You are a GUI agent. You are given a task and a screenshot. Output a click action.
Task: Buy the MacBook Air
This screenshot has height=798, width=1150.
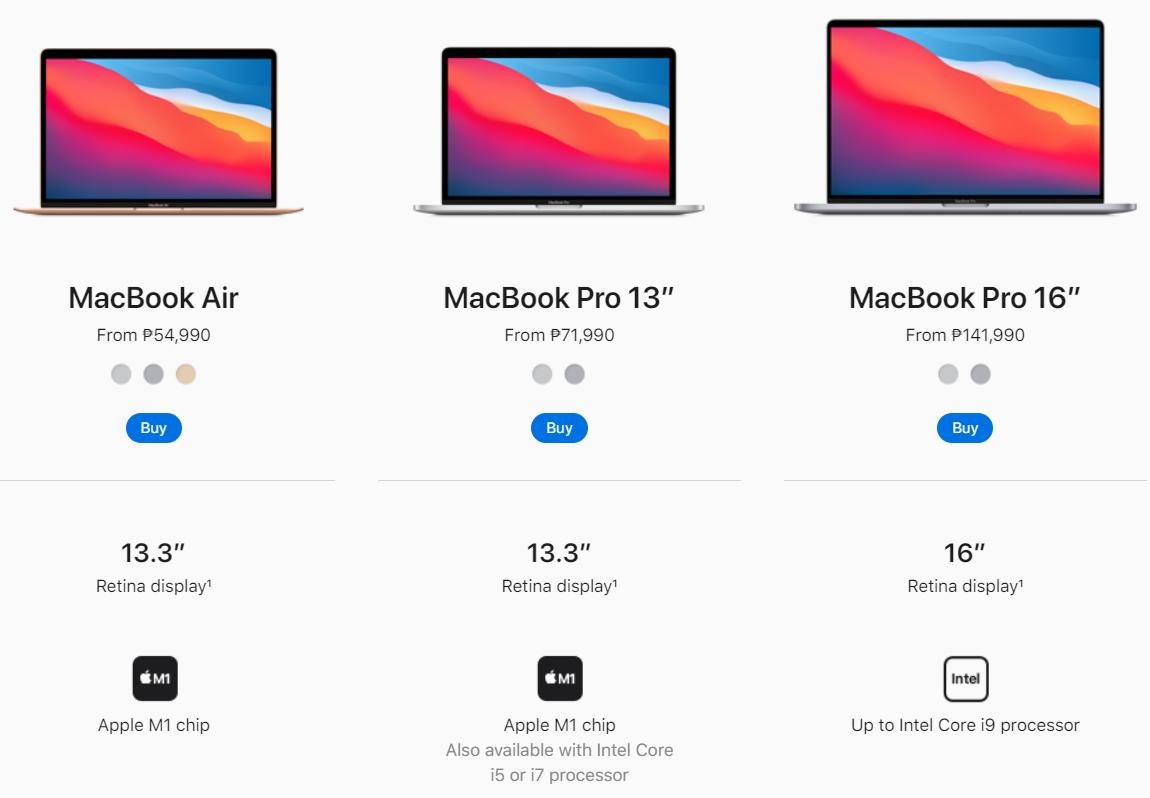pos(154,428)
